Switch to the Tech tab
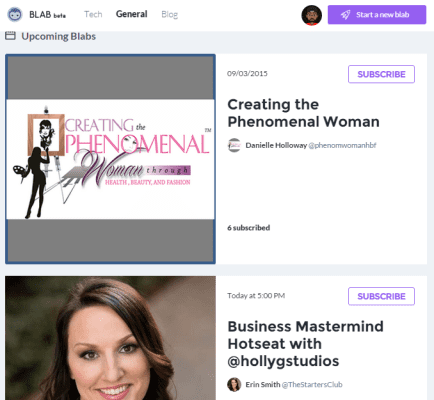434x400 pixels. (x=93, y=14)
